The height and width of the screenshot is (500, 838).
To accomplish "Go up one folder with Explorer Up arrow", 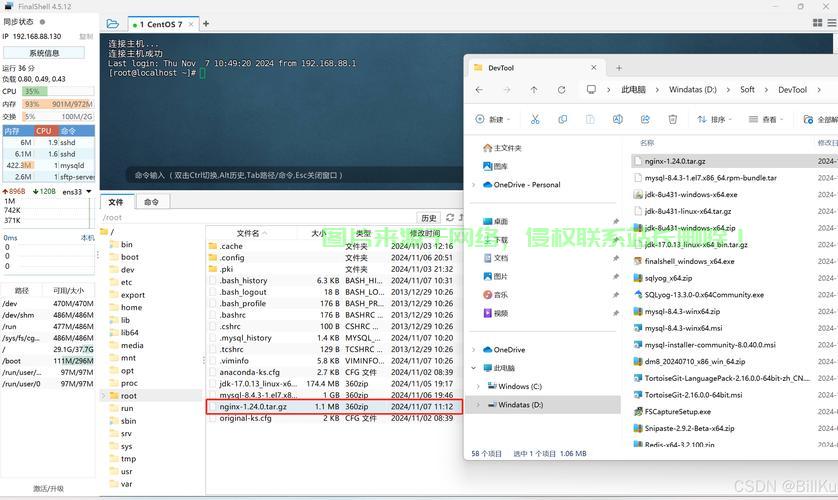I will pyautogui.click(x=534, y=90).
